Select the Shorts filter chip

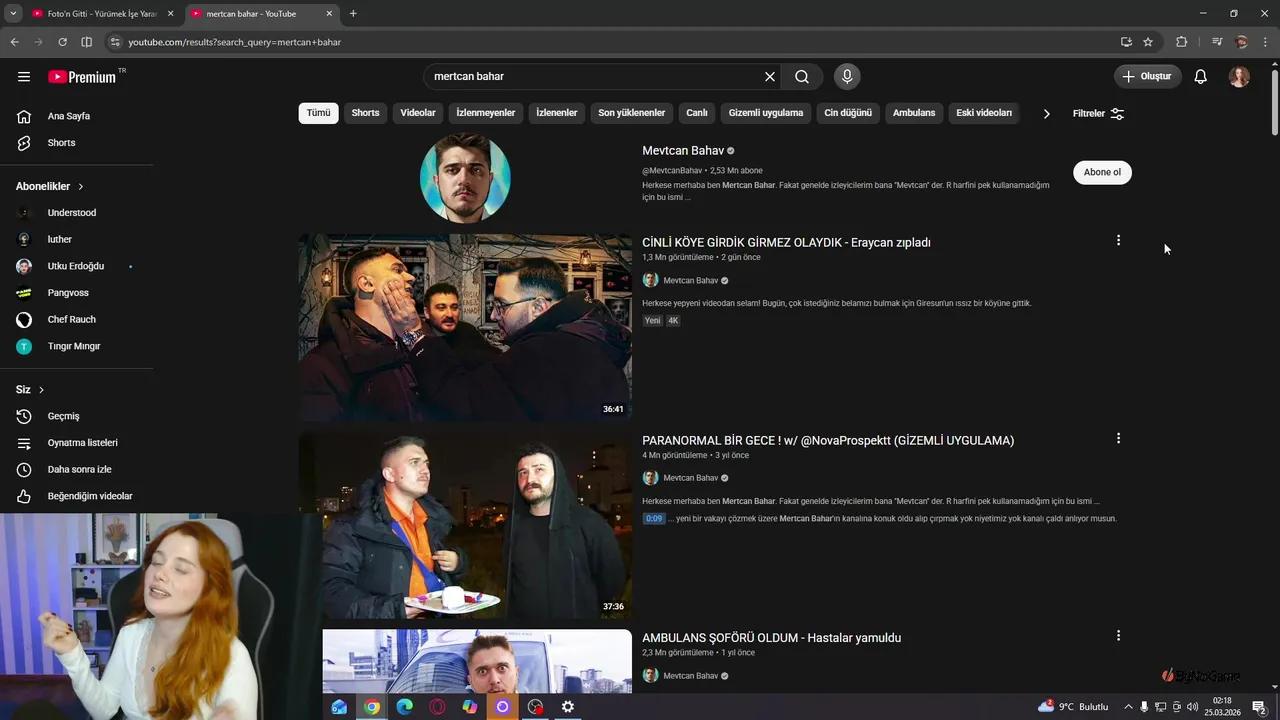coord(365,113)
